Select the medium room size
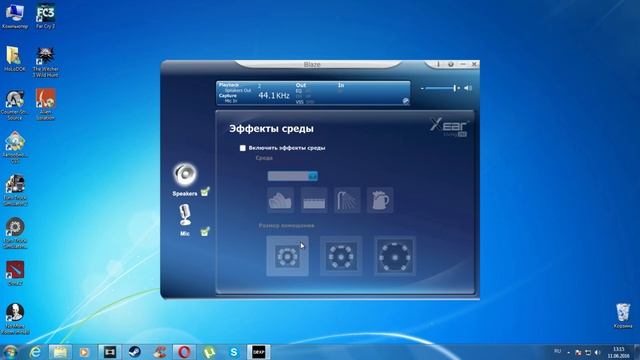This screenshot has width=640, height=360. (x=341, y=256)
